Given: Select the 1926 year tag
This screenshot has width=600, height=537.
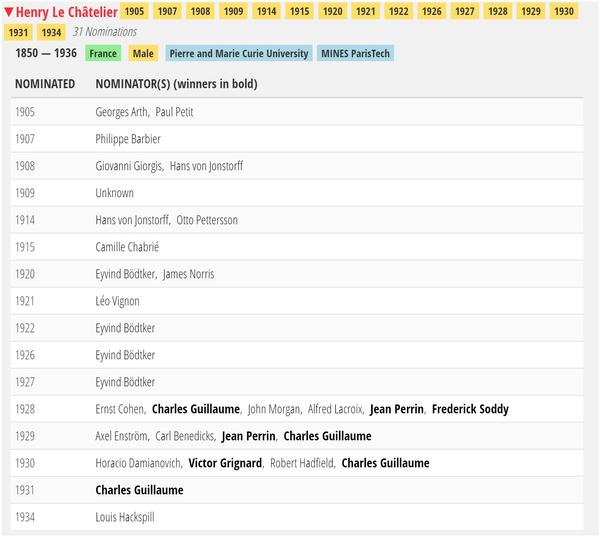Looking at the screenshot, I should click(x=432, y=11).
